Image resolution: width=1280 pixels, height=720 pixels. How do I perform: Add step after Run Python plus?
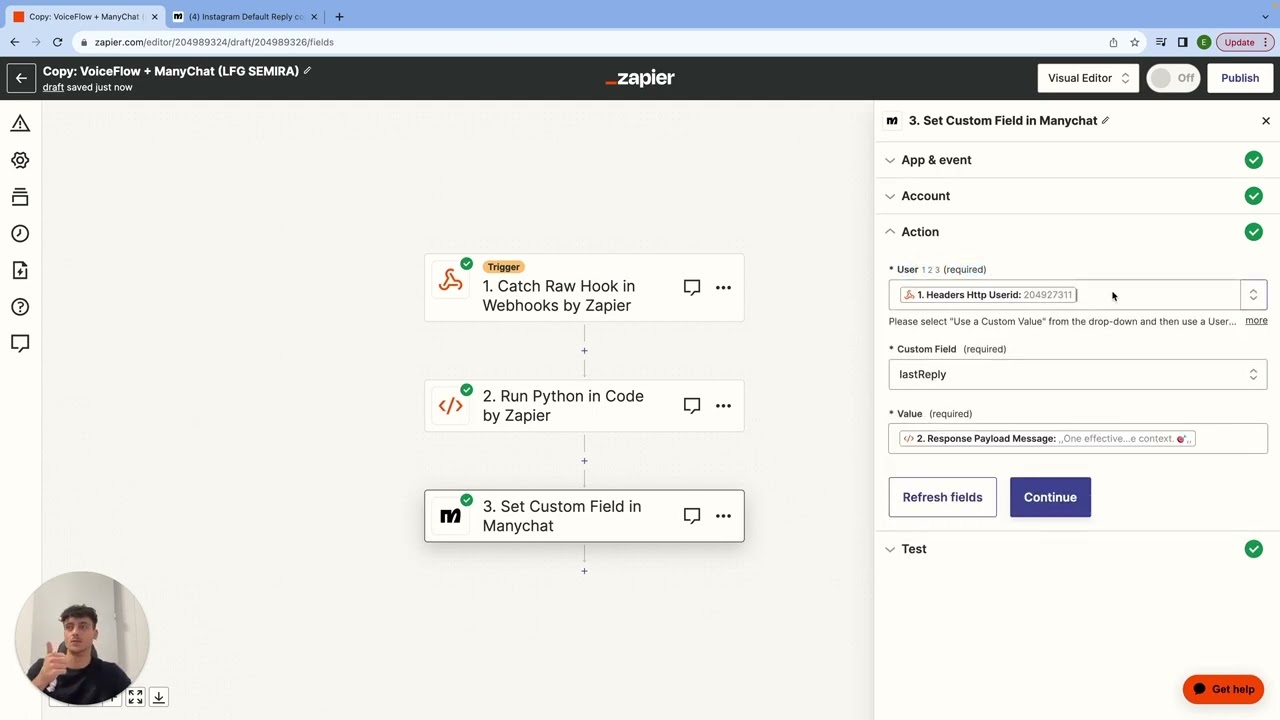[584, 461]
